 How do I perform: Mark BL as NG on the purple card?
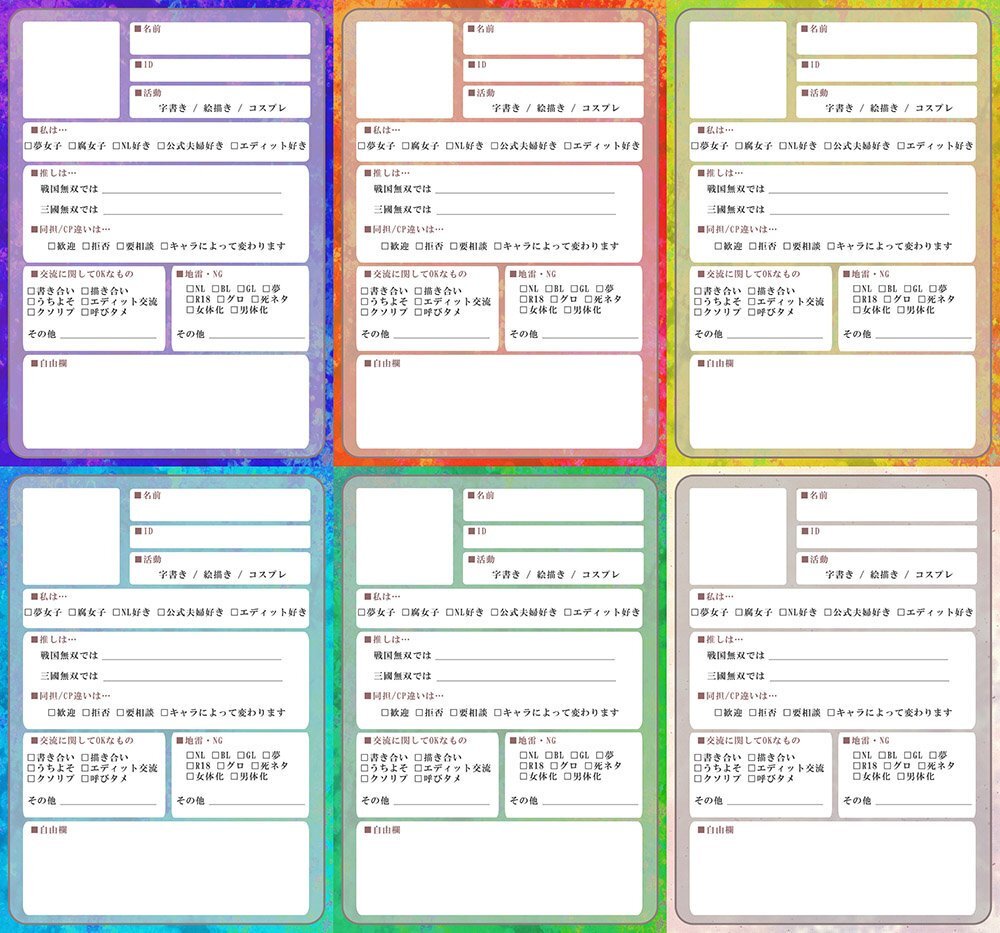point(216,289)
